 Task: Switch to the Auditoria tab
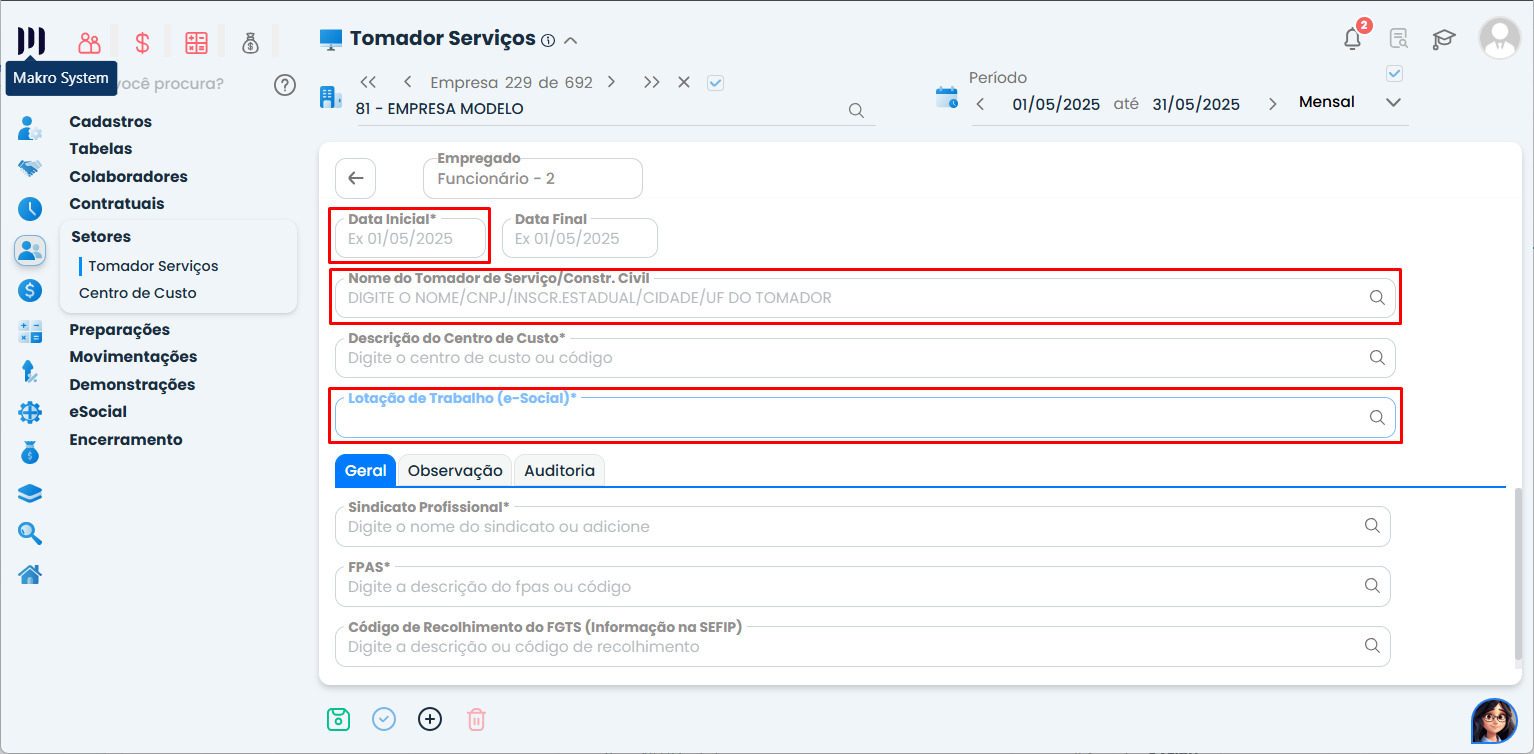tap(559, 471)
